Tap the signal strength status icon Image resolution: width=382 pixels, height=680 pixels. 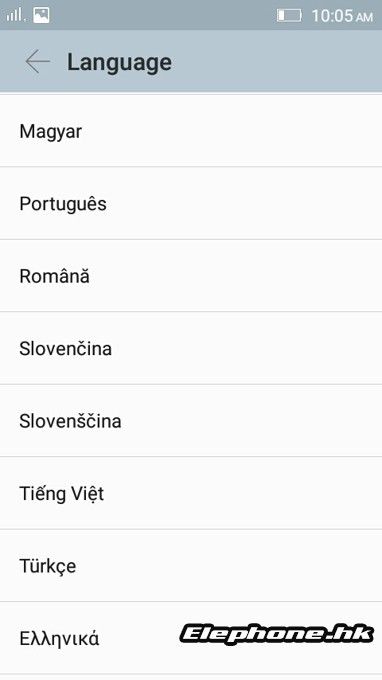(x=14, y=15)
